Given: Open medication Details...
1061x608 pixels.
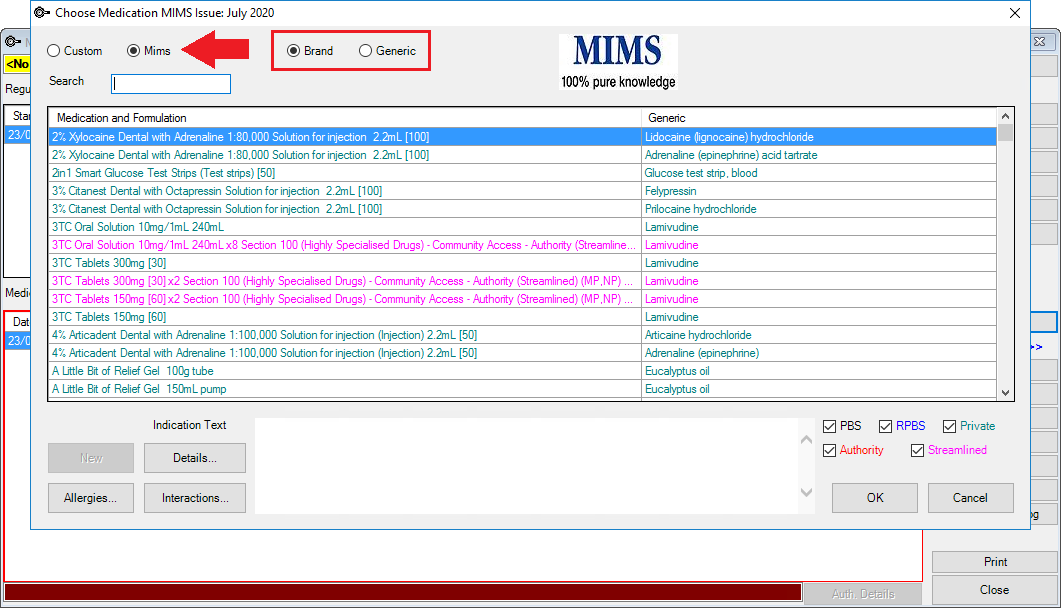Looking at the screenshot, I should pyautogui.click(x=195, y=458).
